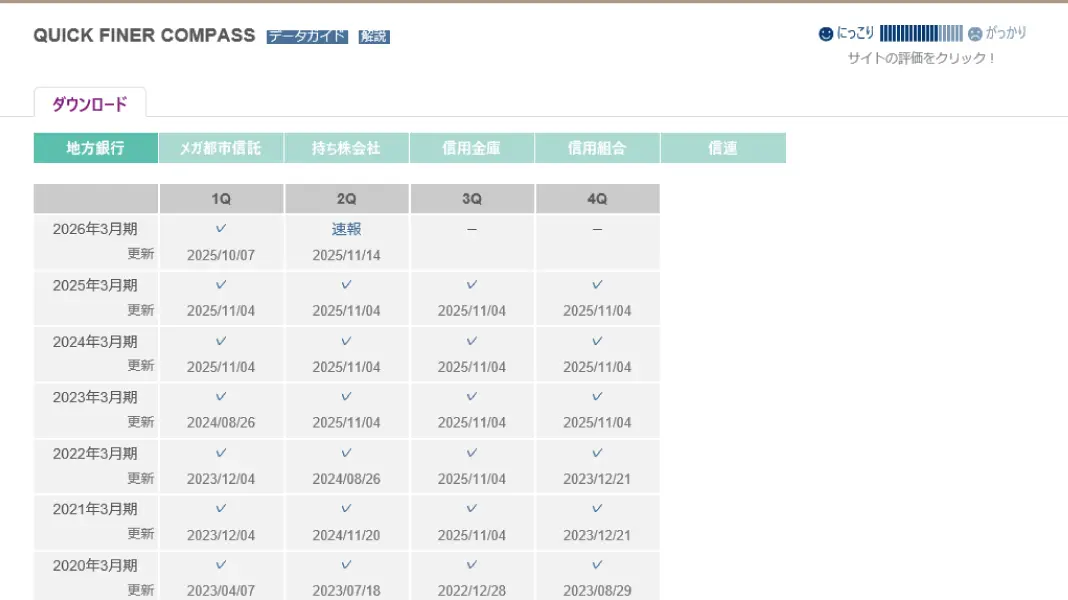This screenshot has width=1068, height=600.
Task: Click the 2023年3月期 1Q checkmark
Action: (221, 396)
